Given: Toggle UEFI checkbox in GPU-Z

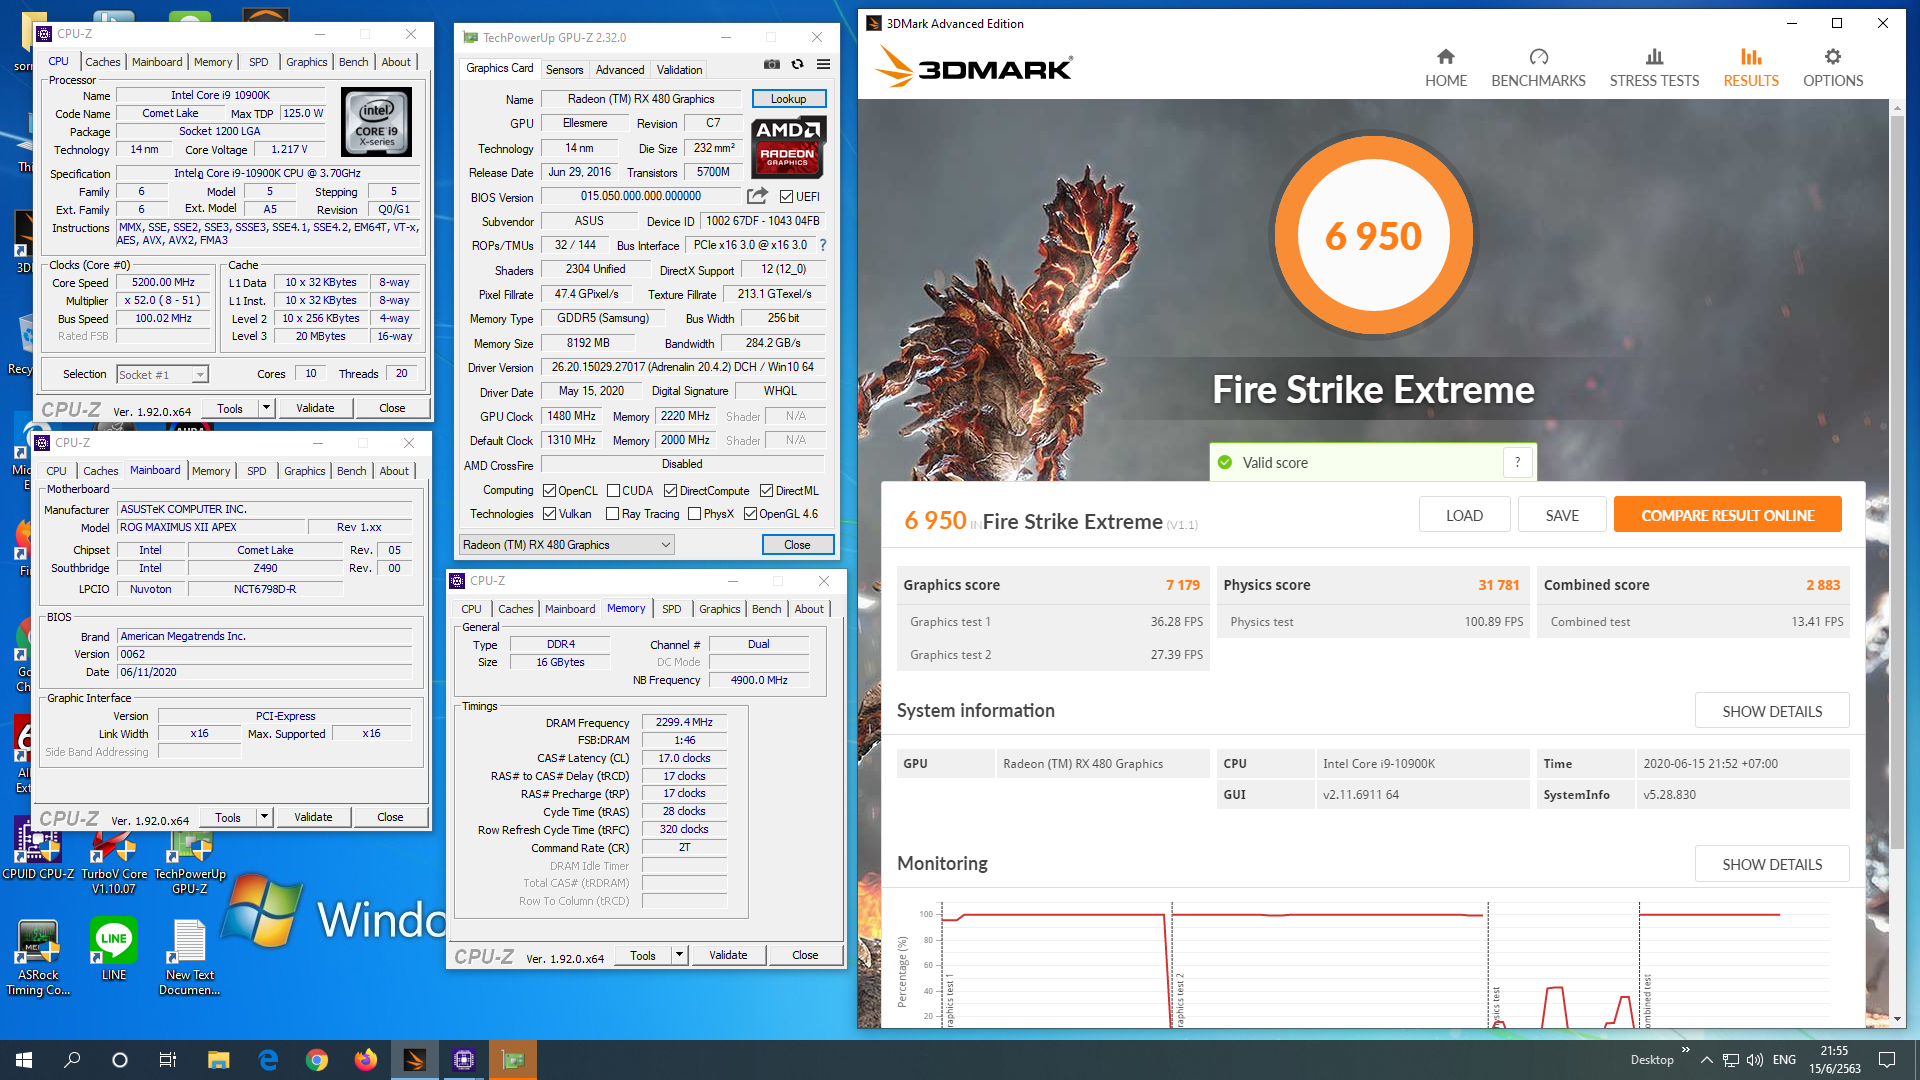Looking at the screenshot, I should pyautogui.click(x=786, y=197).
